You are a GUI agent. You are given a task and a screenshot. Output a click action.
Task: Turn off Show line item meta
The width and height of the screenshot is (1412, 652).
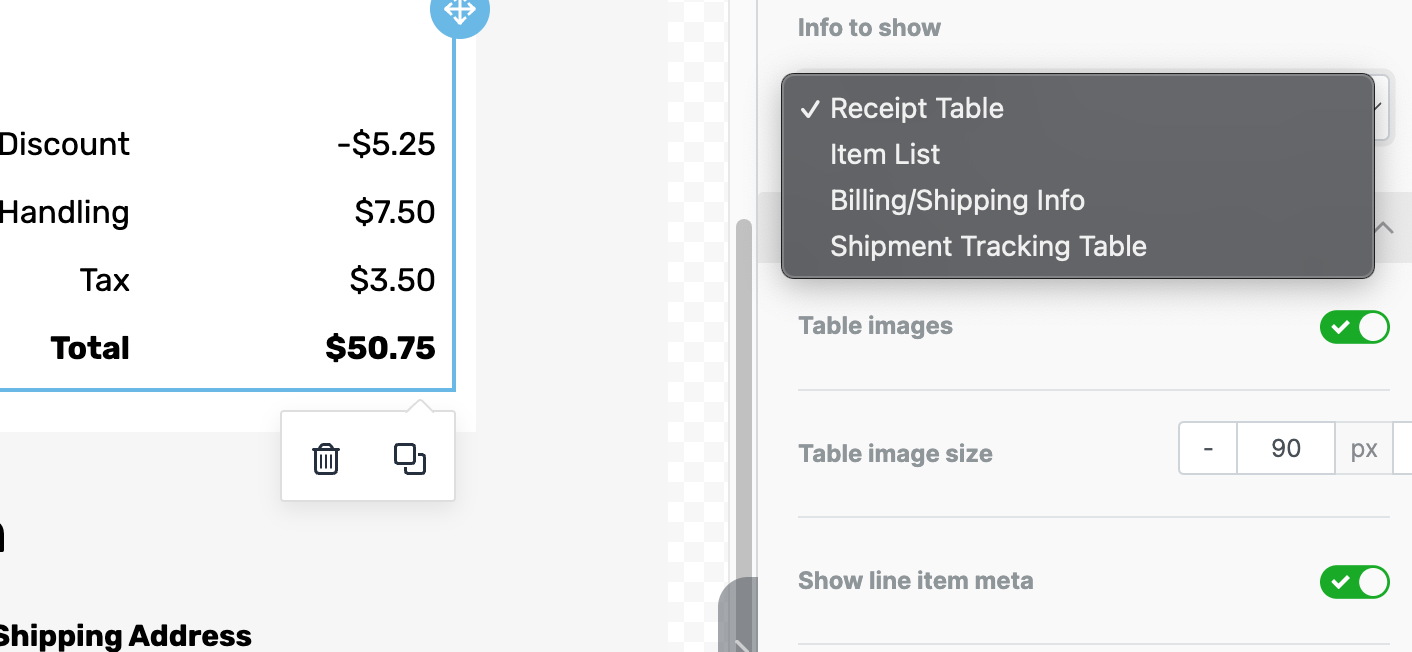[1354, 581]
